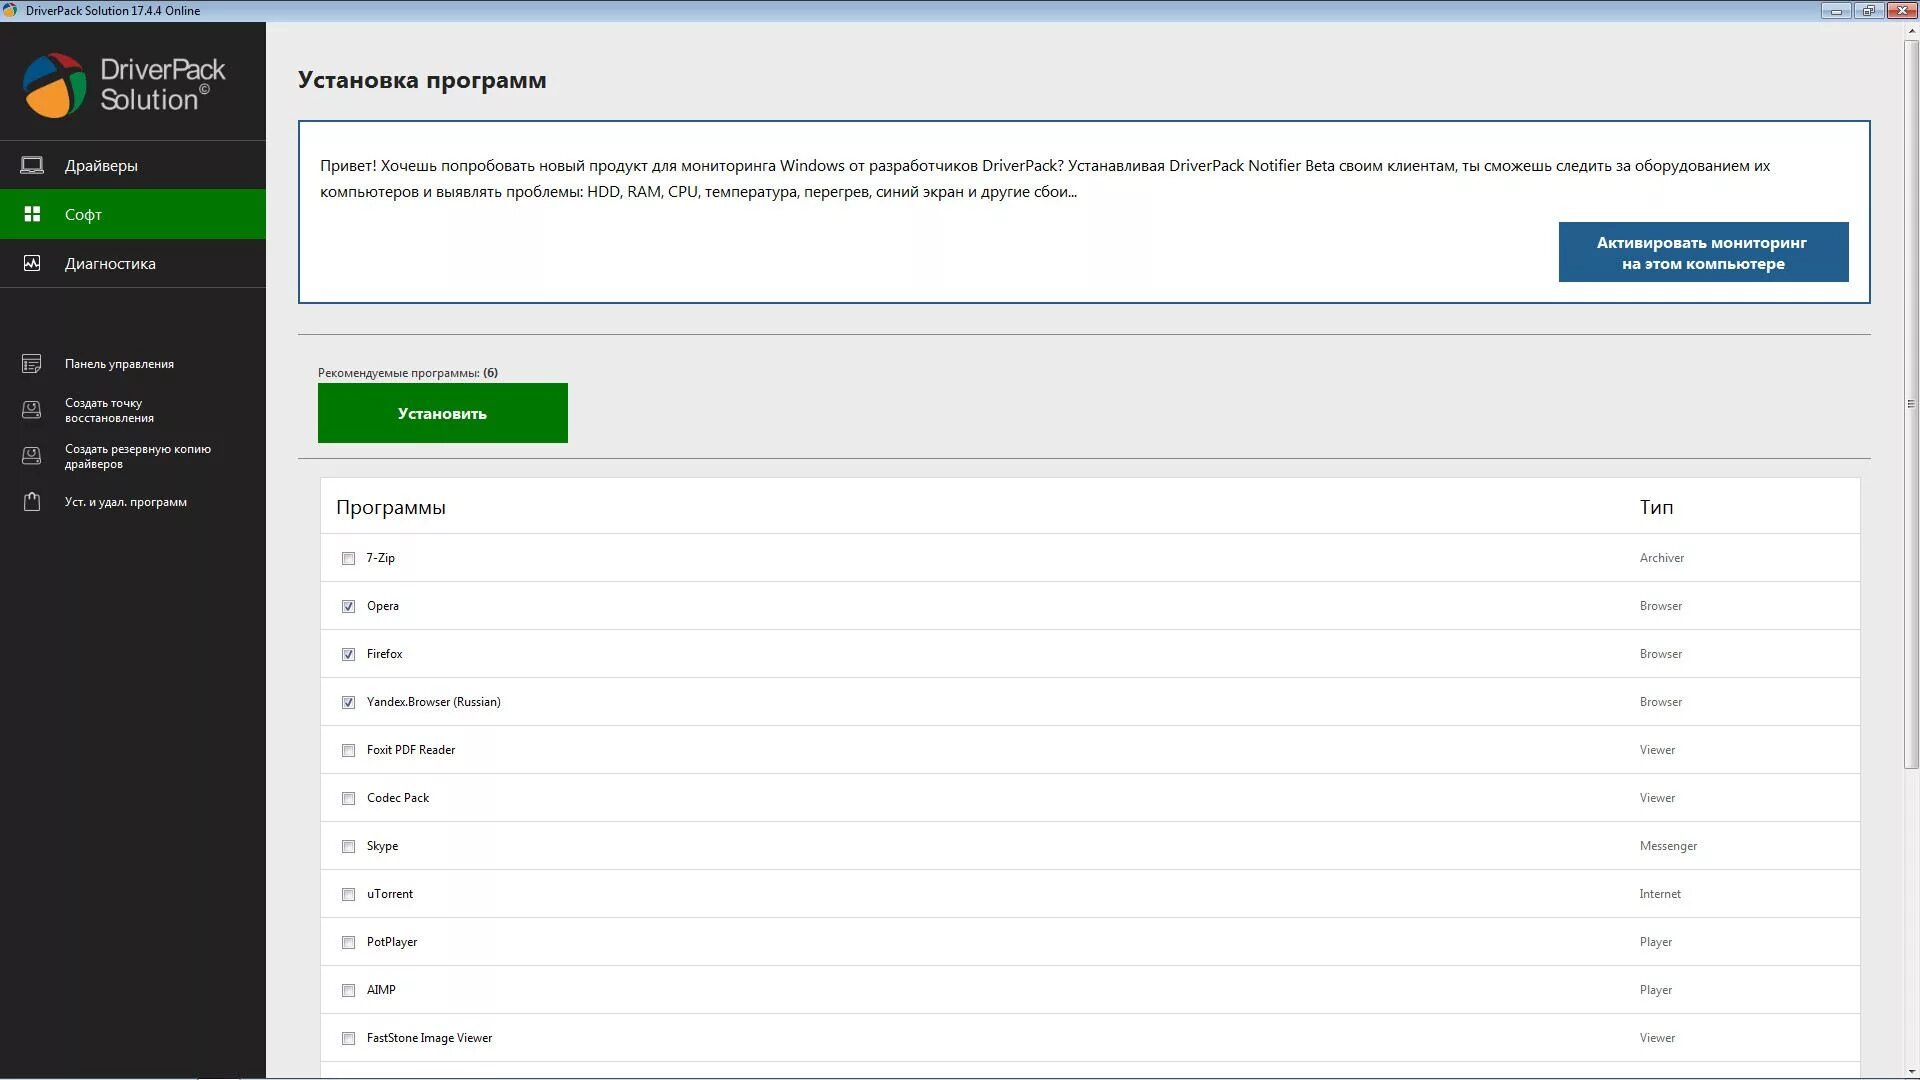Switch to the Драйверы section

point(101,165)
